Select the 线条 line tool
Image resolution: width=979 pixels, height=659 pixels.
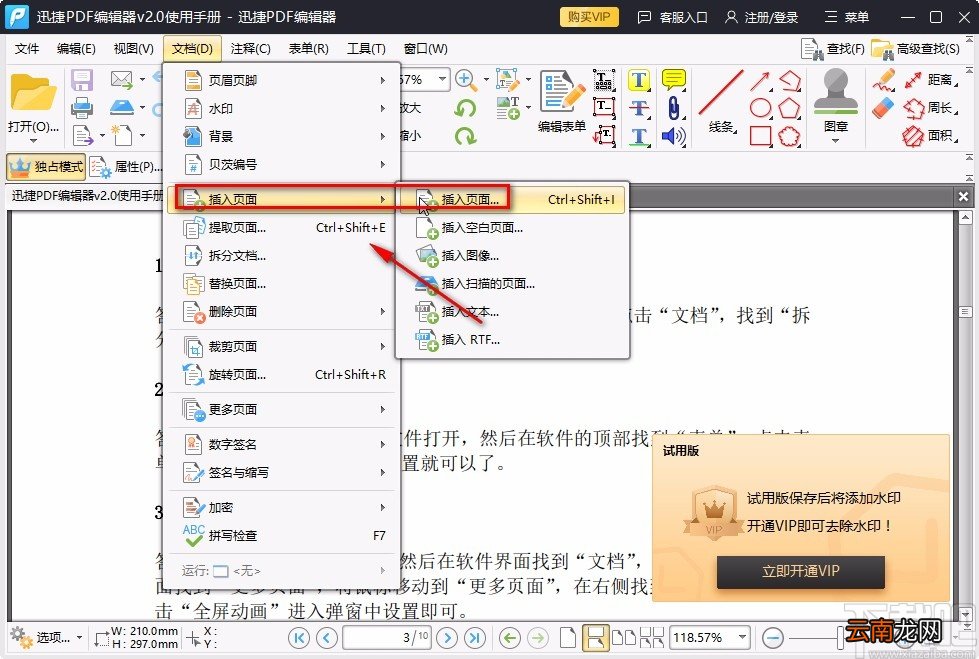[721, 101]
